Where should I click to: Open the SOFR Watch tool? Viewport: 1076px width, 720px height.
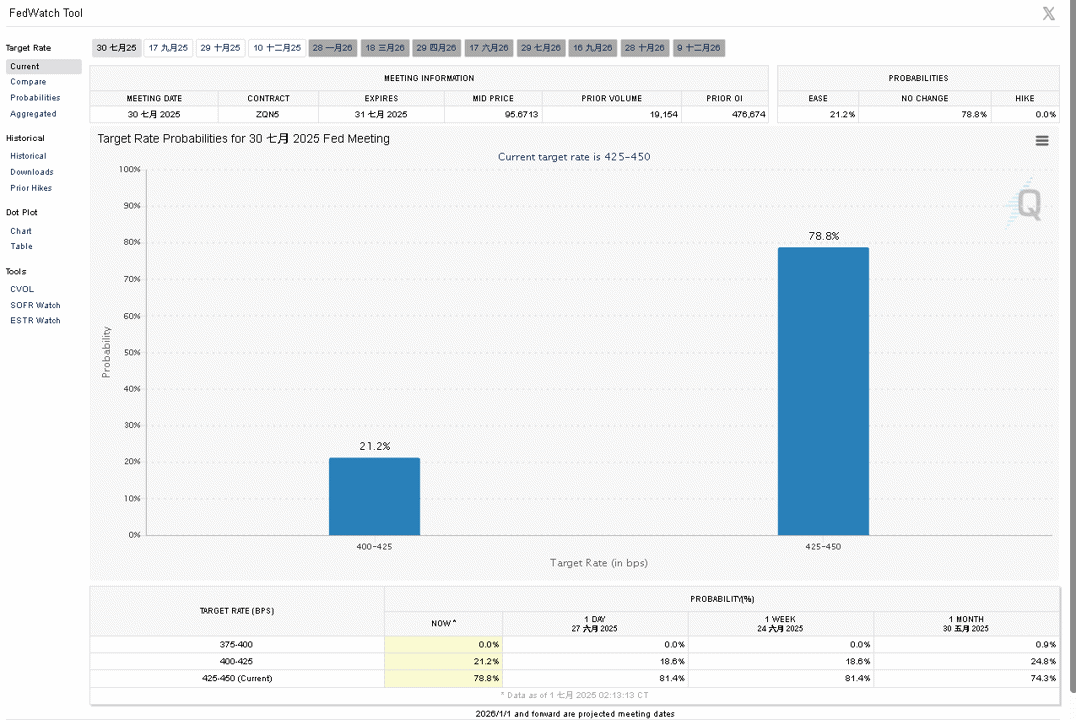tap(35, 305)
